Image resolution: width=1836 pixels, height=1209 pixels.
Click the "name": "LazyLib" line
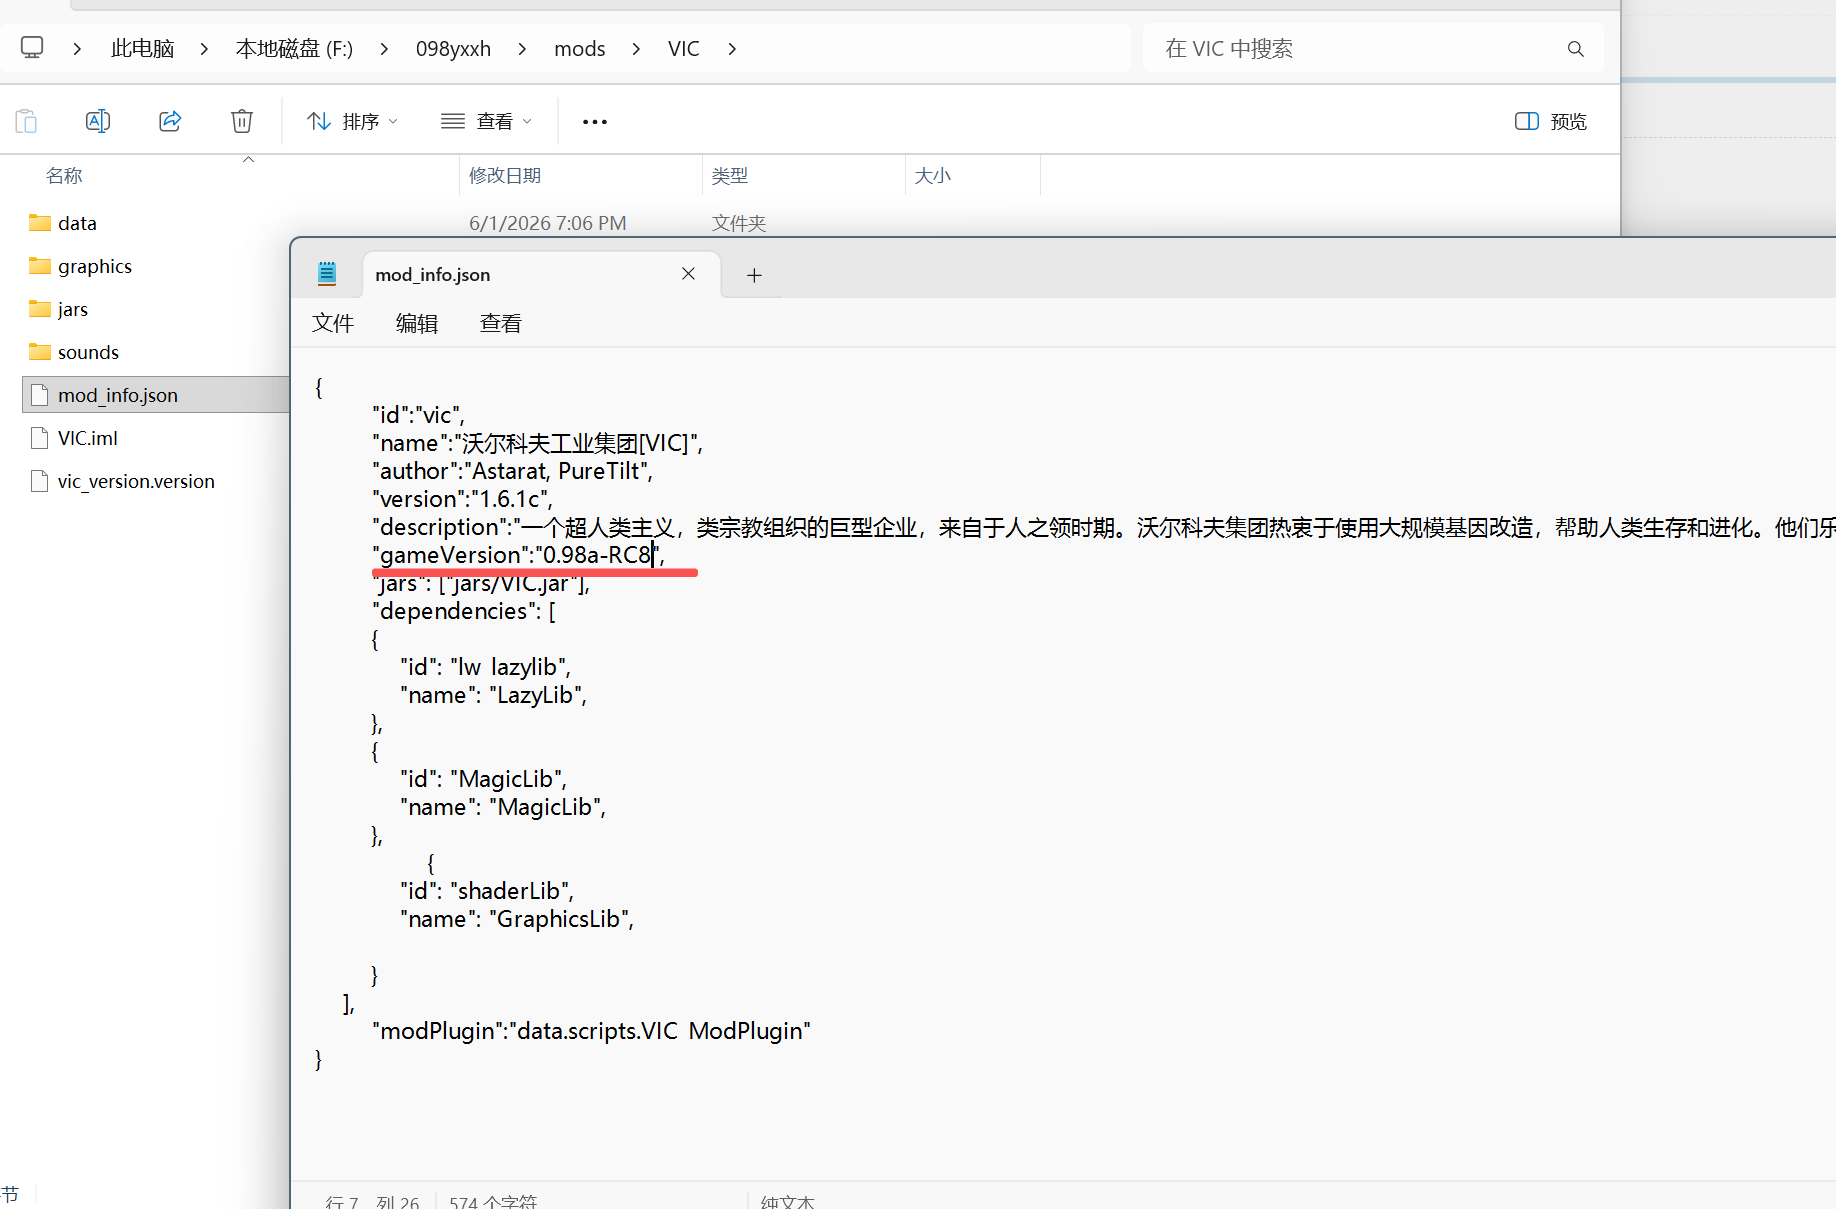494,695
